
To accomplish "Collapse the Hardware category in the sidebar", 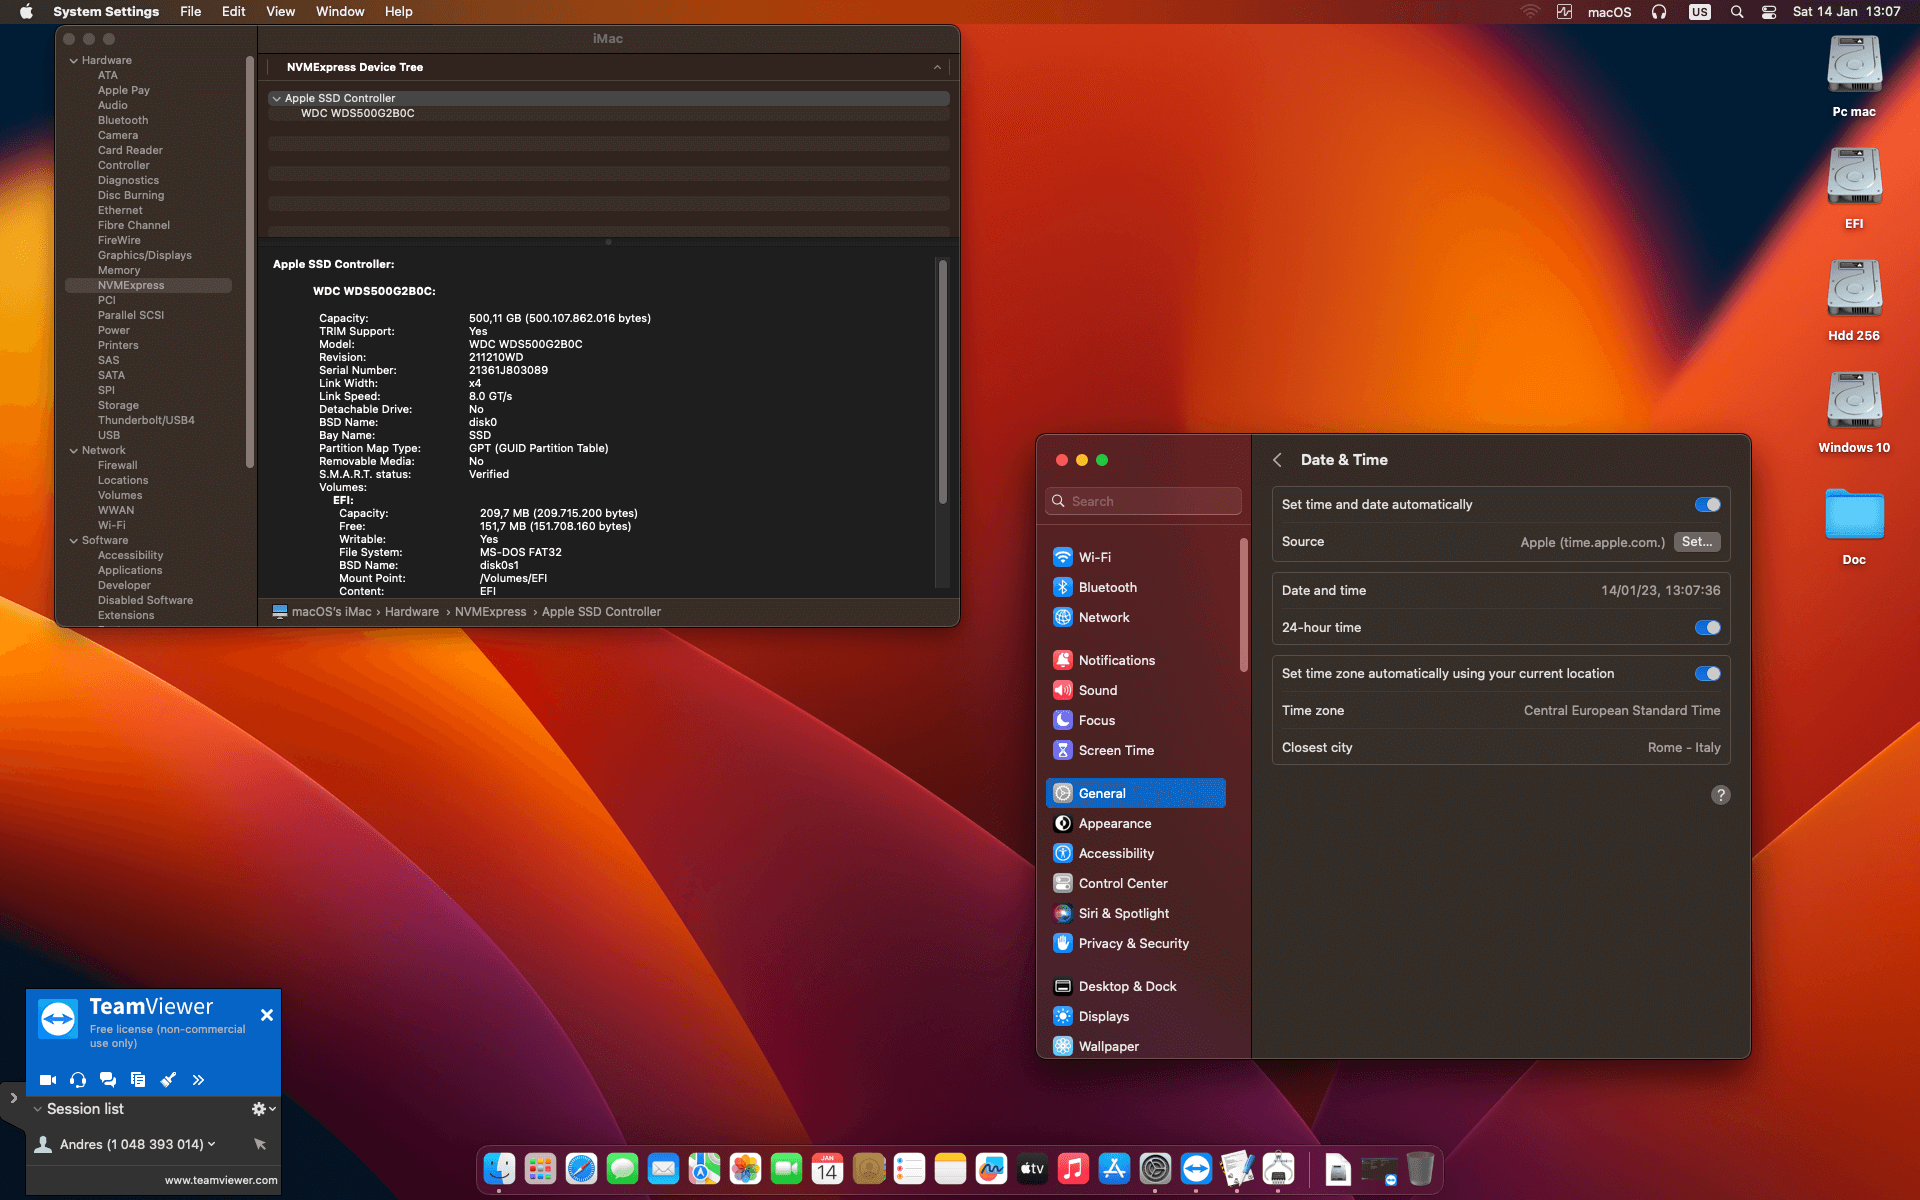I will [74, 60].
